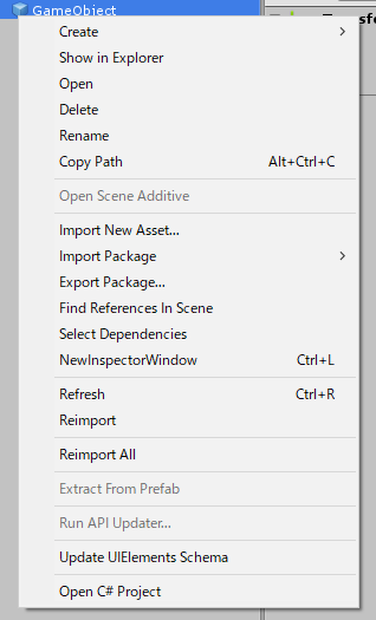Image resolution: width=376 pixels, height=620 pixels.
Task: Select Reimport option
Action: click(205, 420)
